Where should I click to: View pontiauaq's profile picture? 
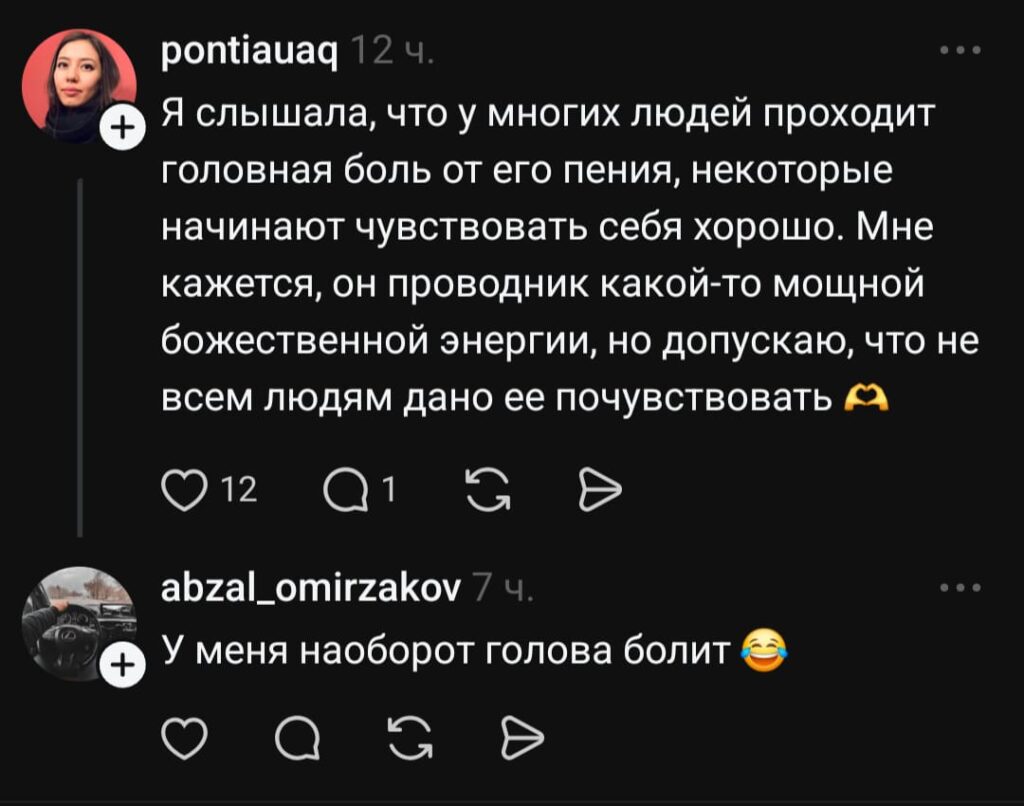pos(77,83)
